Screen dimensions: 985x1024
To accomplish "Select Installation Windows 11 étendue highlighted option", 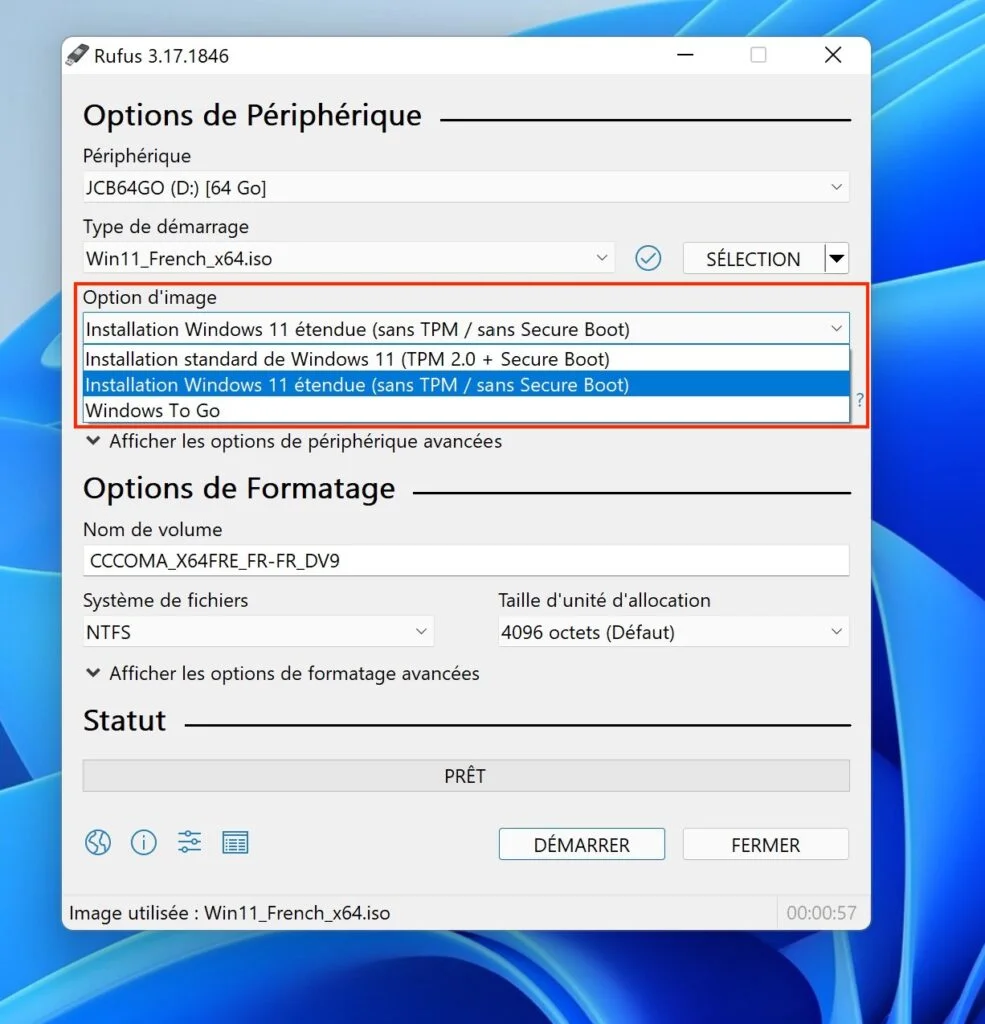I will [466, 385].
